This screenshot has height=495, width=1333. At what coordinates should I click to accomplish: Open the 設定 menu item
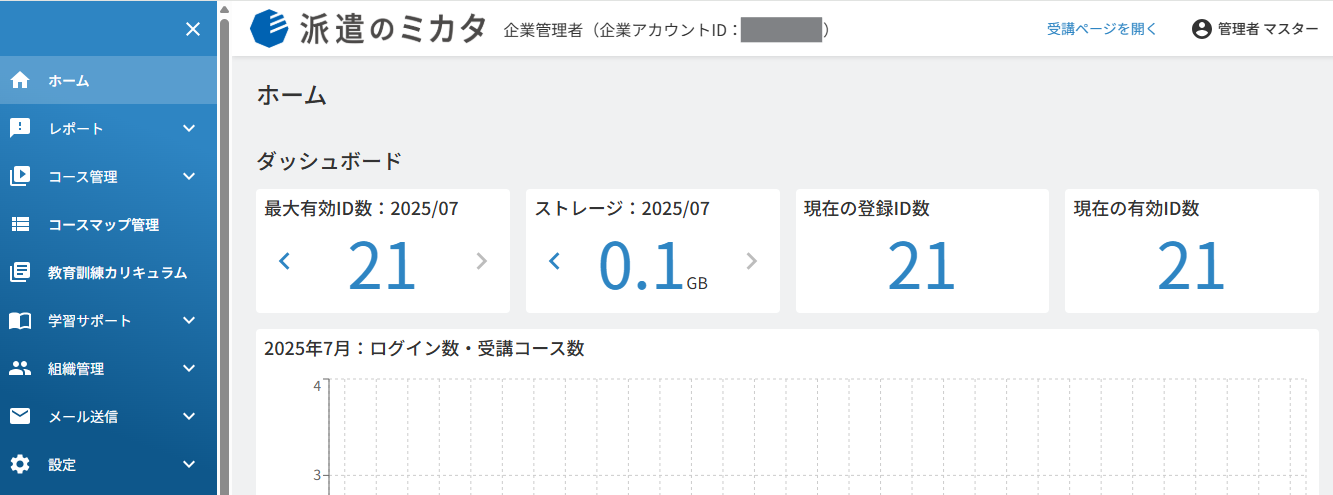pos(108,465)
